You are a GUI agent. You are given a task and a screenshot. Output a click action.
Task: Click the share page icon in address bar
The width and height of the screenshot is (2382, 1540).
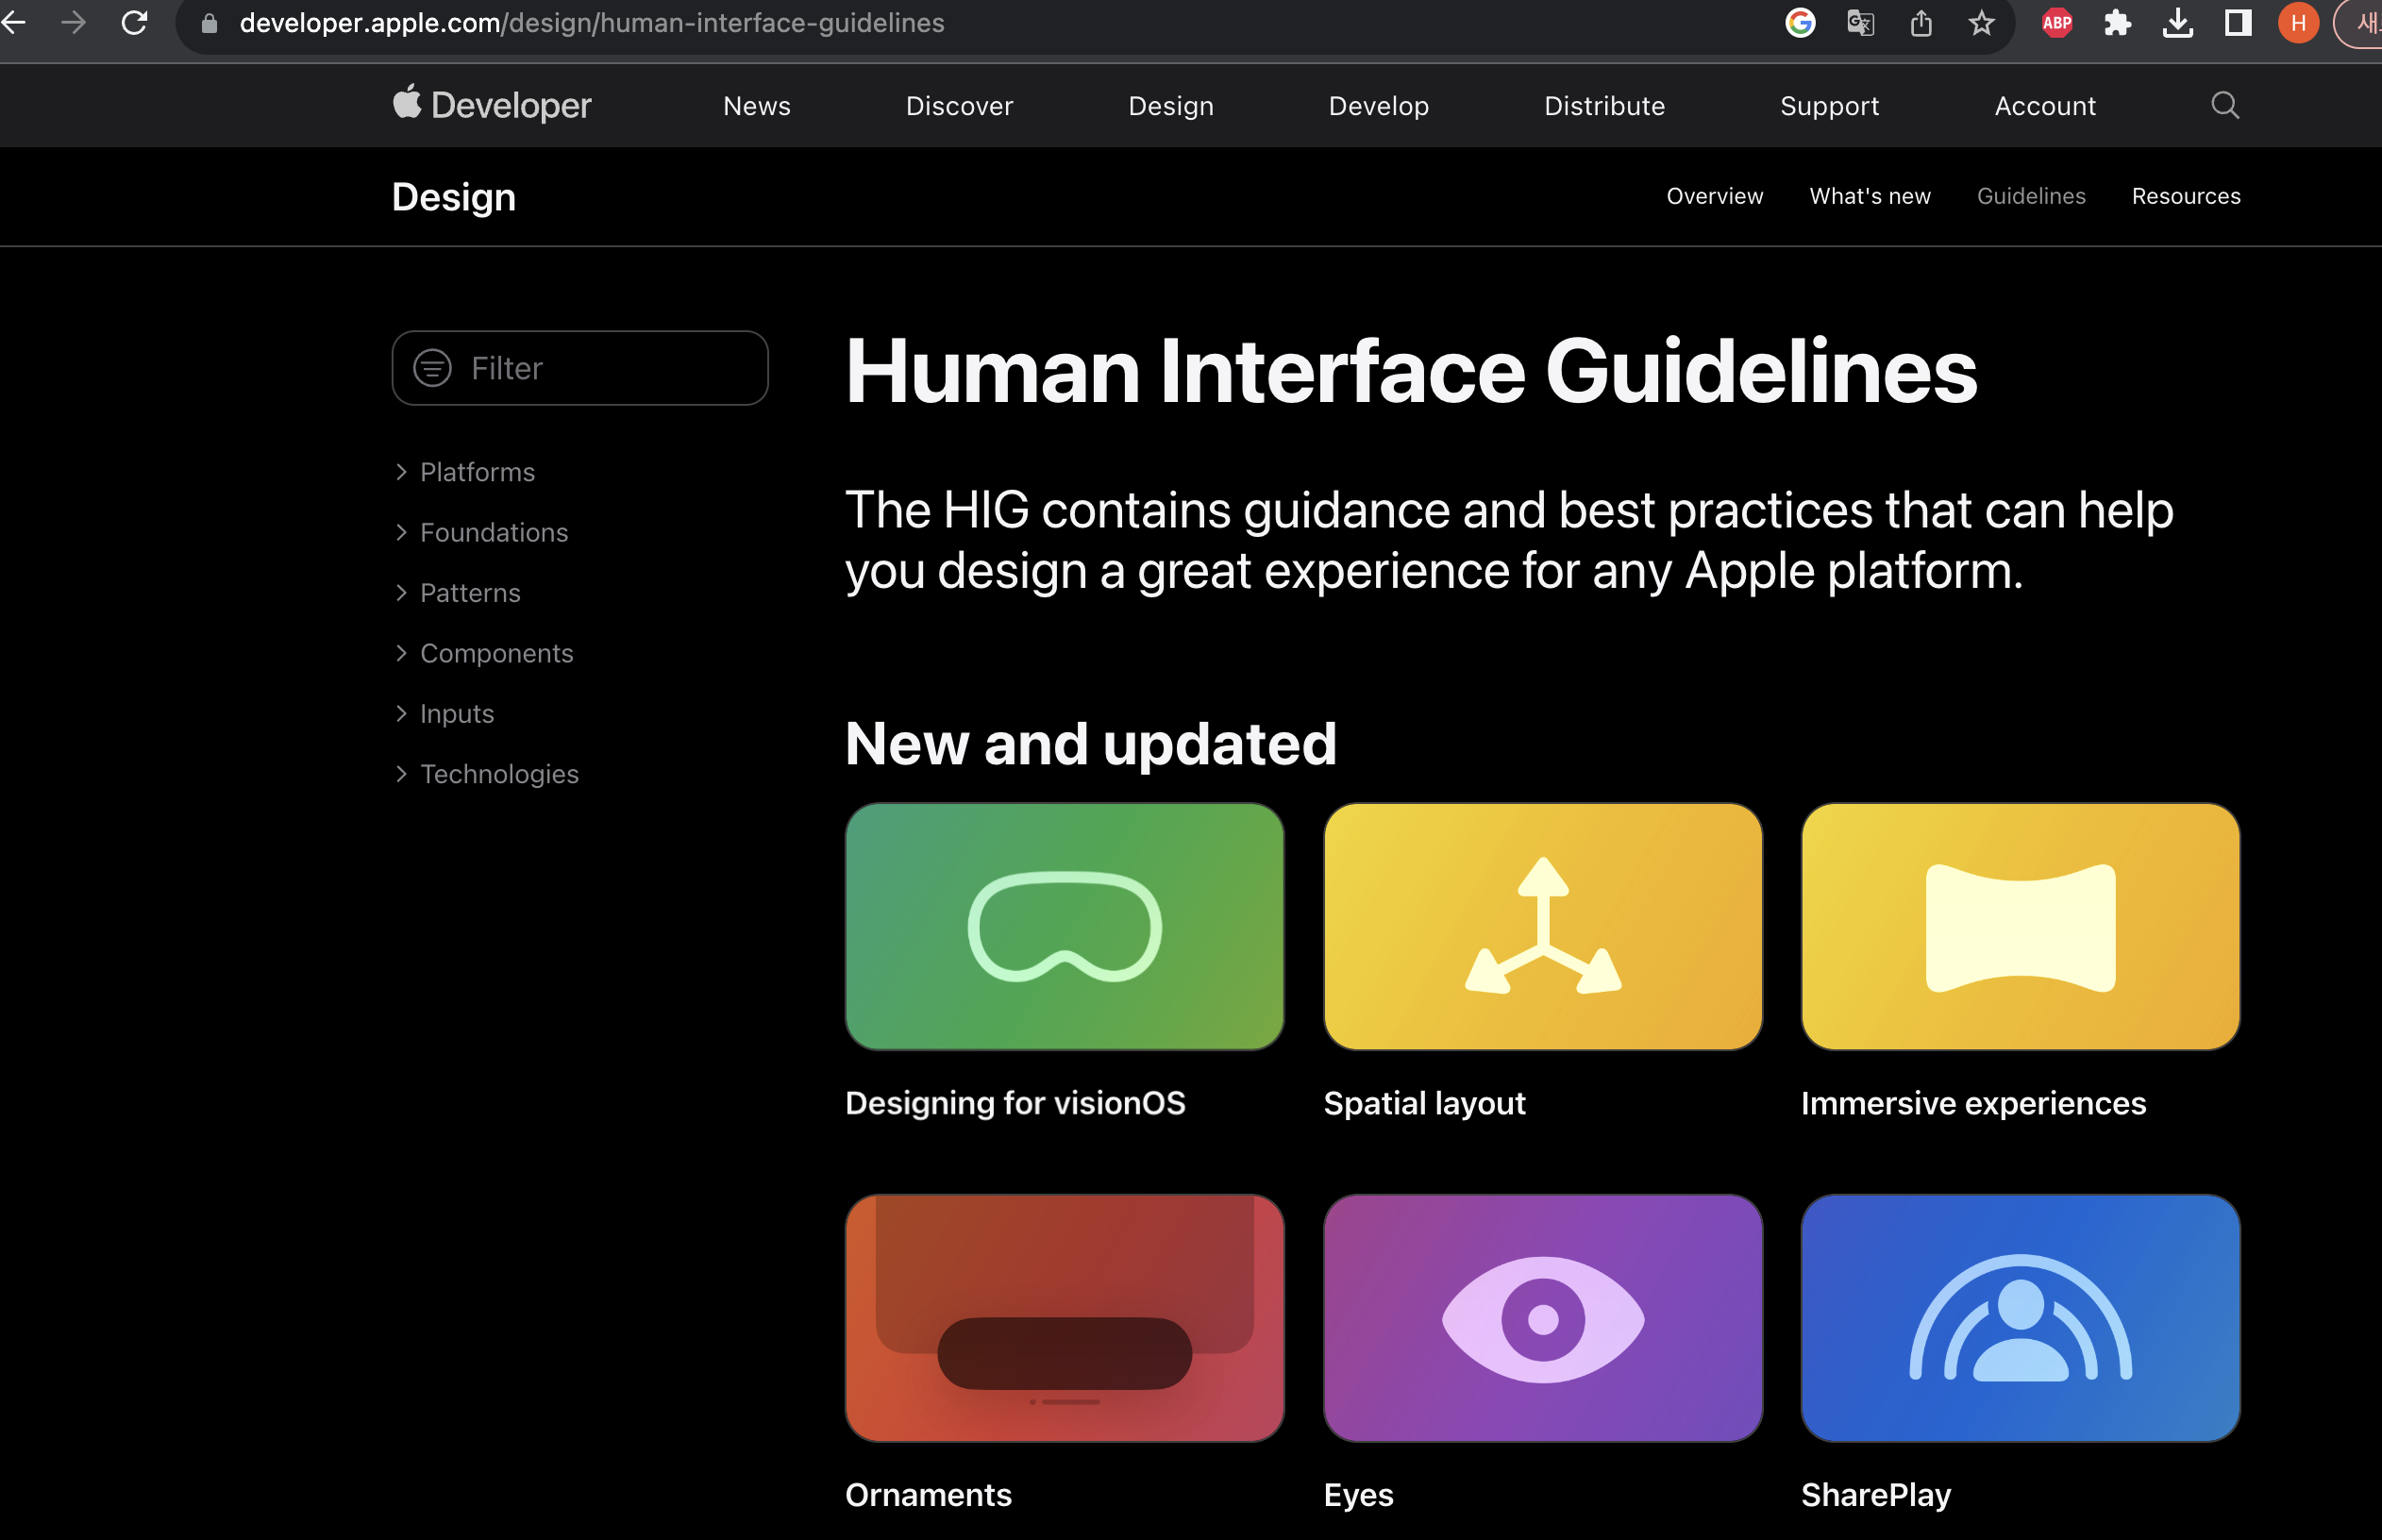[x=1921, y=22]
